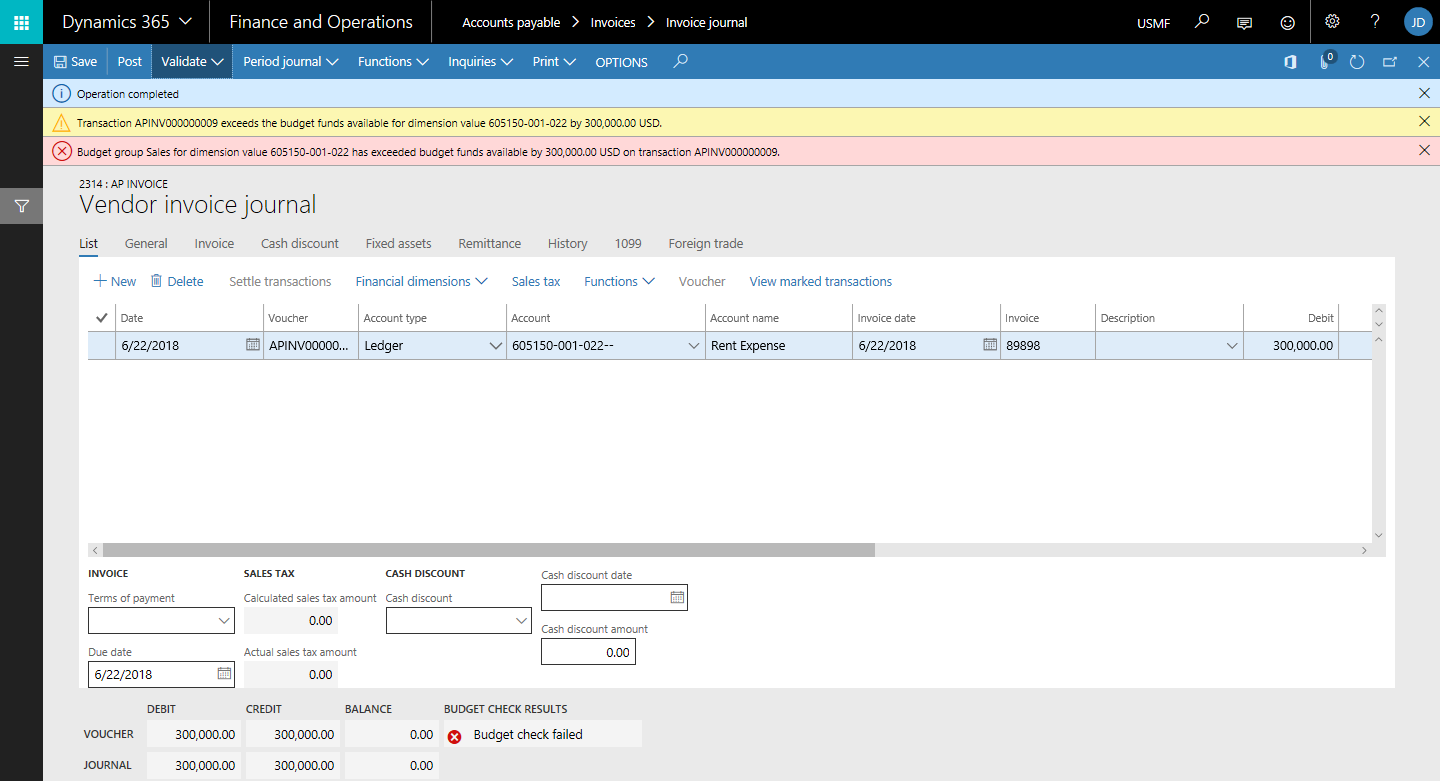Open in Microsoft Office icon
The height and width of the screenshot is (781, 1440).
[1291, 62]
